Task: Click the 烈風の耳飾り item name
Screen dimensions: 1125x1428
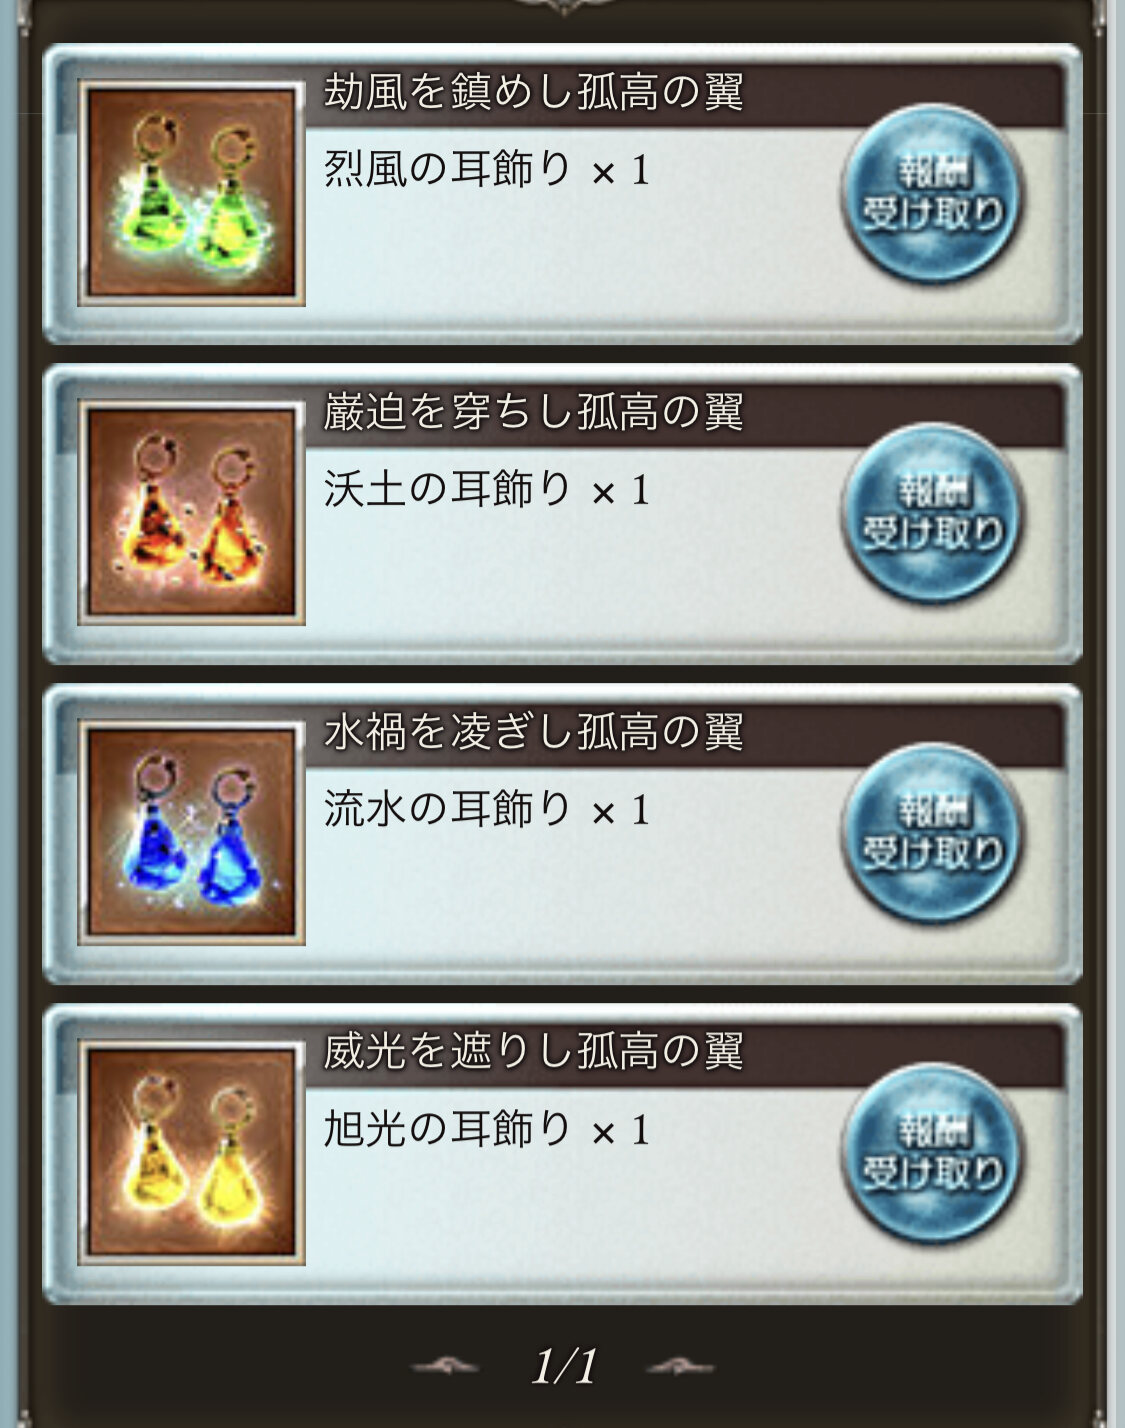Action: tap(447, 169)
